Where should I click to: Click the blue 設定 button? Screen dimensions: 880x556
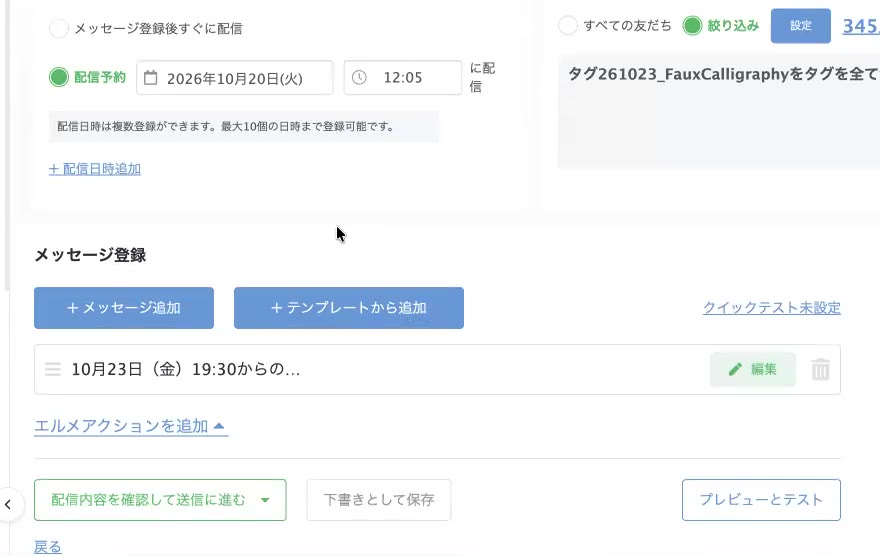point(800,26)
